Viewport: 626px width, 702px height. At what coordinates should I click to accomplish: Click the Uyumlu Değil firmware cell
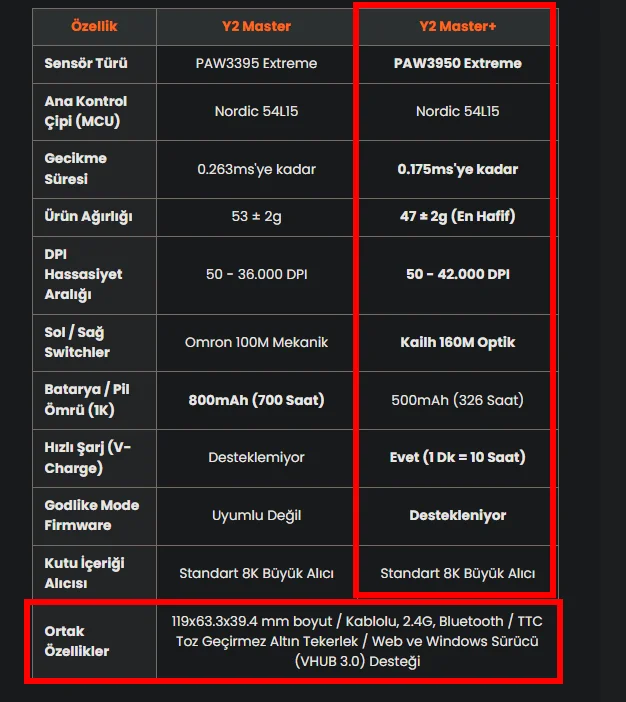click(x=256, y=516)
